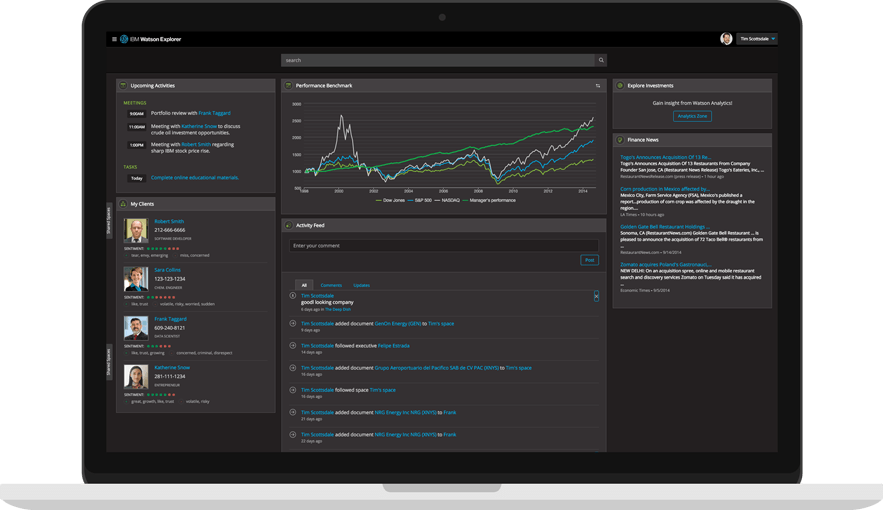Open Frank Taggard's client photo
This screenshot has height=510, width=883.
coord(136,328)
